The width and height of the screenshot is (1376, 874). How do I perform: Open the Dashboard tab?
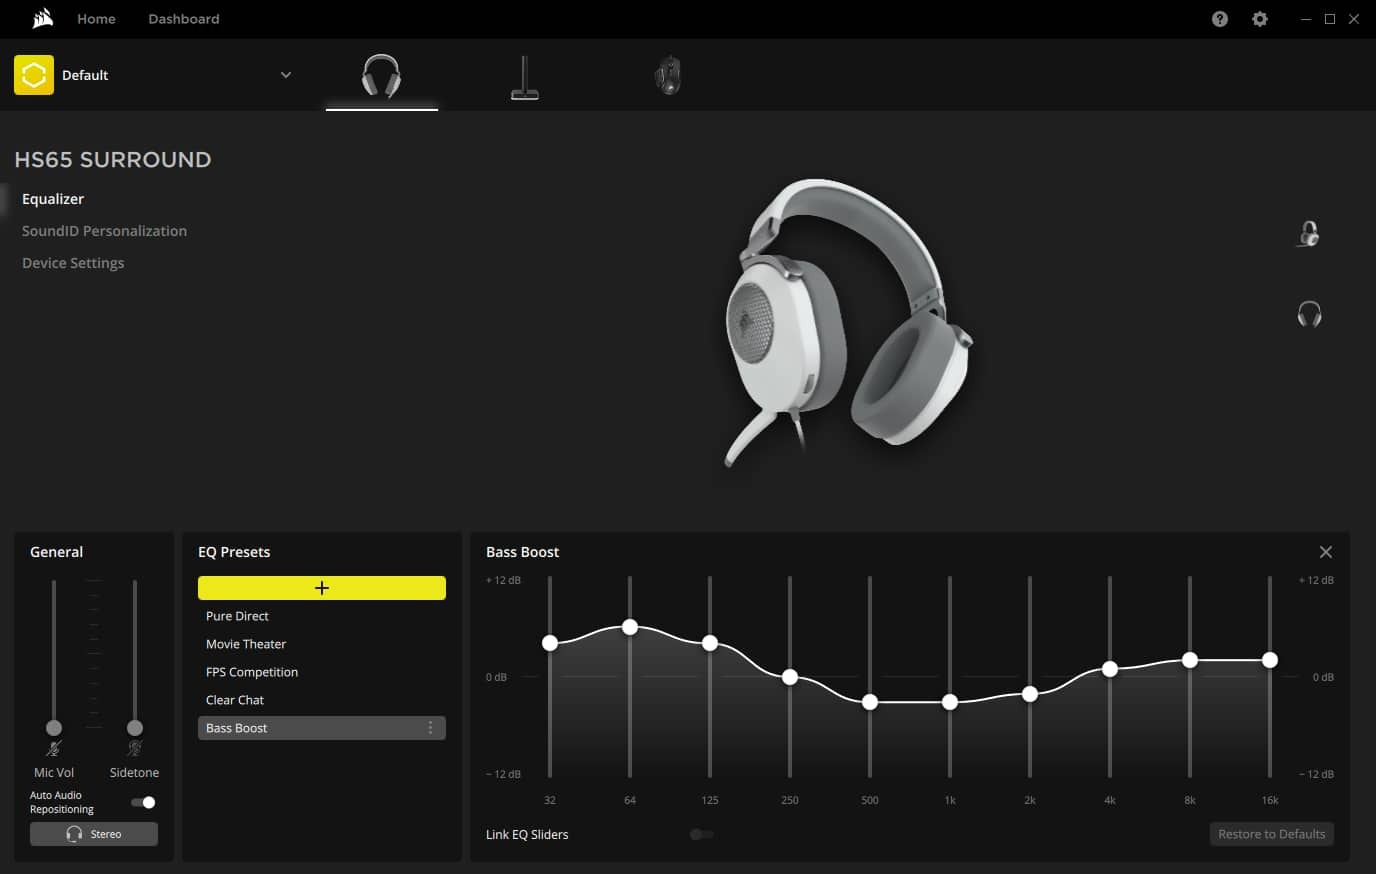point(183,19)
